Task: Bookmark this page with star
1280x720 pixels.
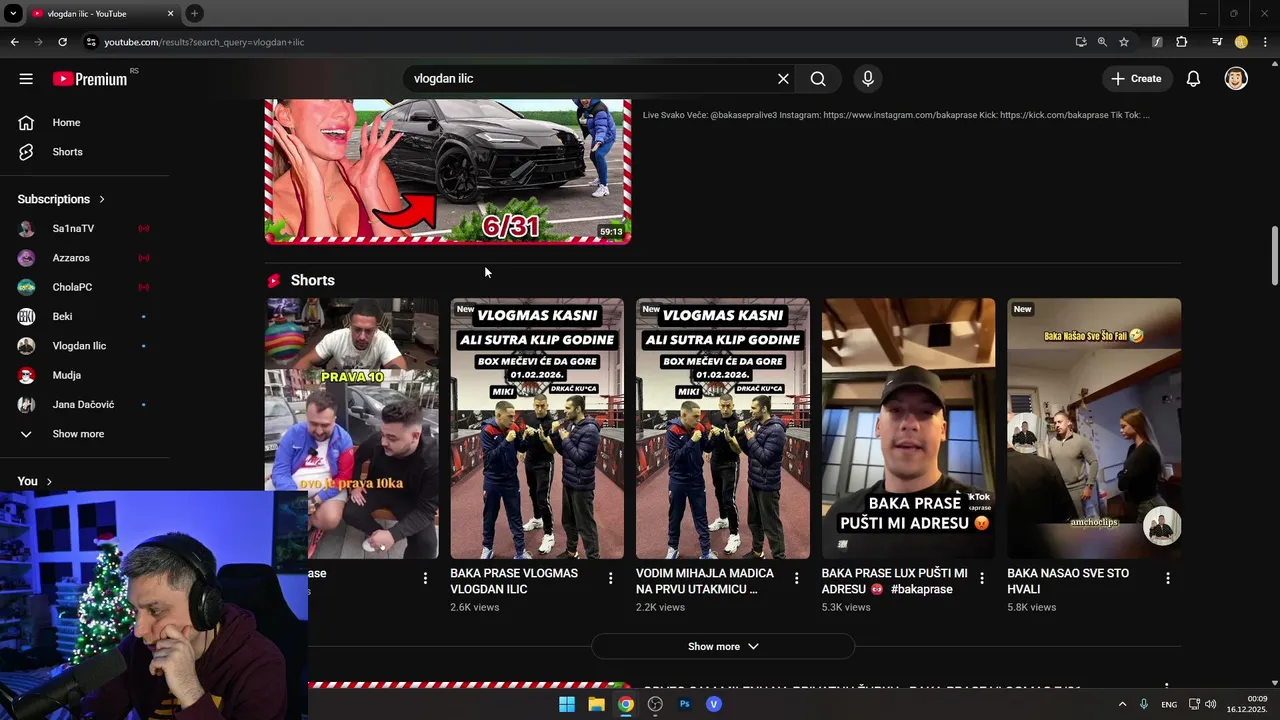Action: click(1124, 42)
